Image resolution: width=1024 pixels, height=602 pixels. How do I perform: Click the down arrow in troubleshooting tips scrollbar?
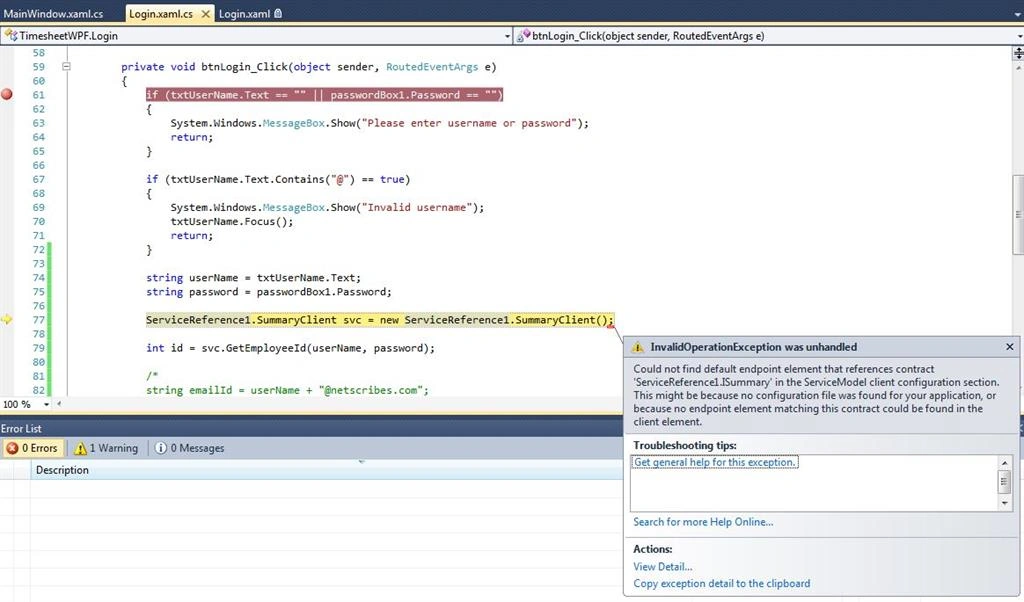tap(1004, 503)
